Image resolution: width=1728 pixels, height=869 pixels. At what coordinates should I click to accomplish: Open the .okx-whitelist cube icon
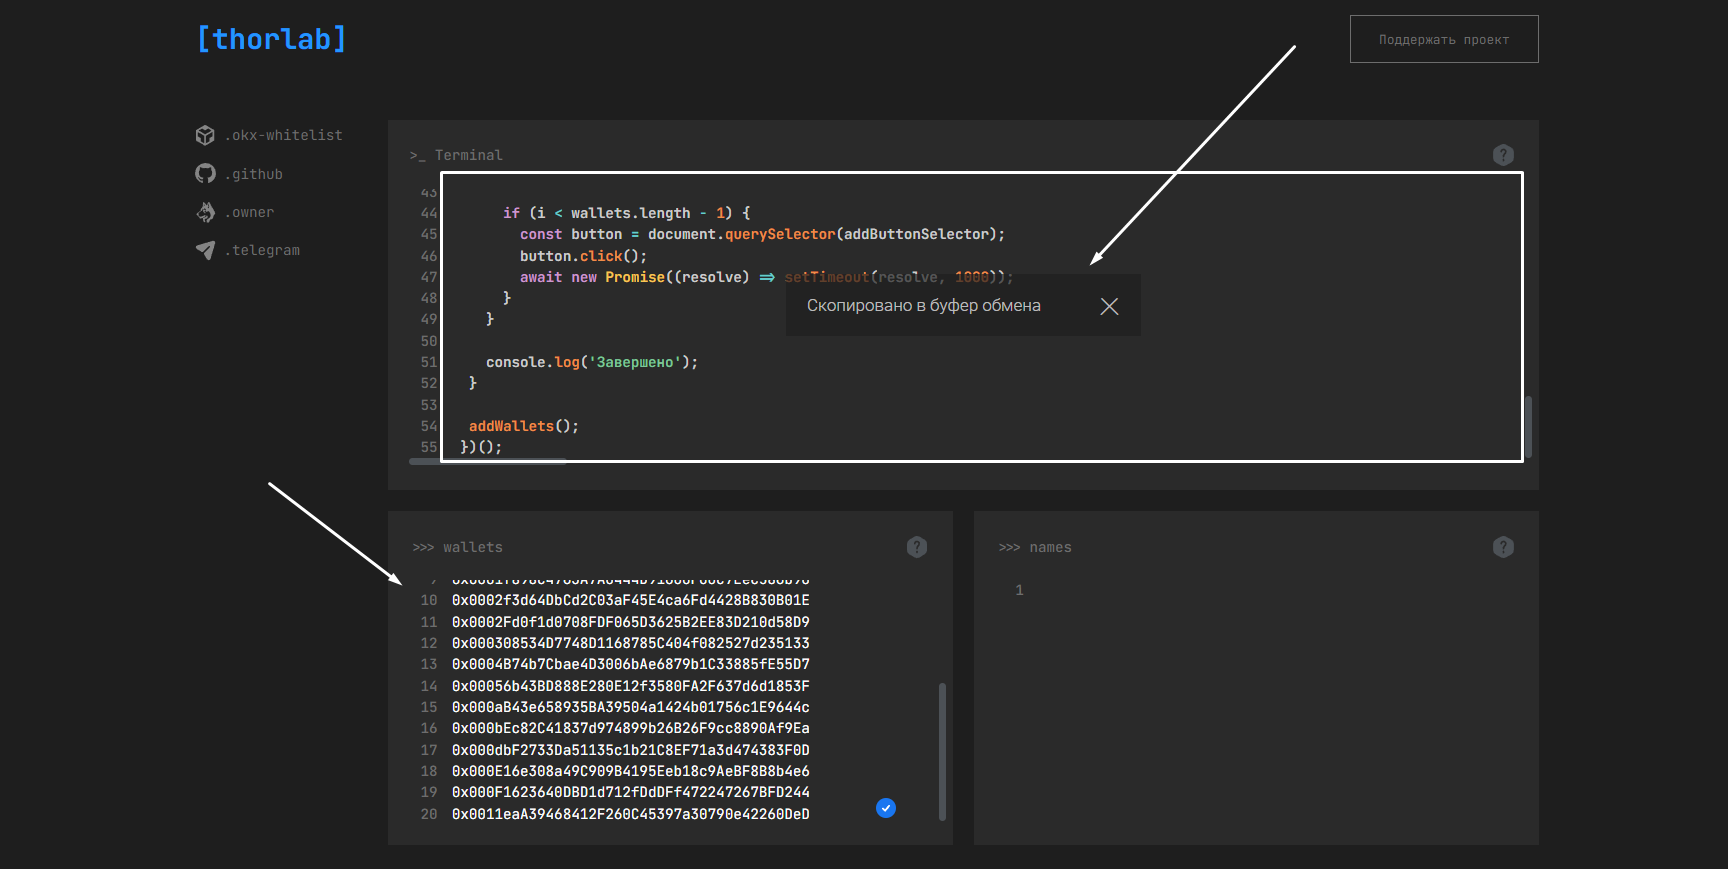[205, 135]
